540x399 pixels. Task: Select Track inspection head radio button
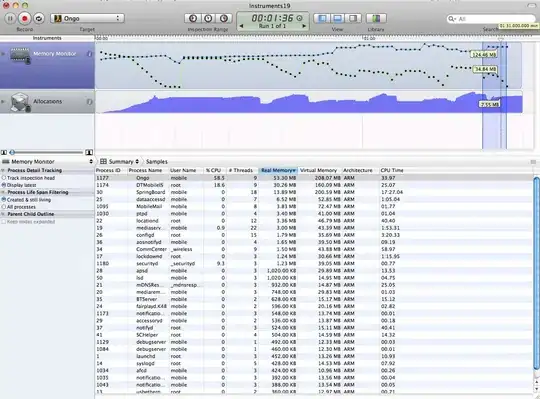[x=4, y=178]
